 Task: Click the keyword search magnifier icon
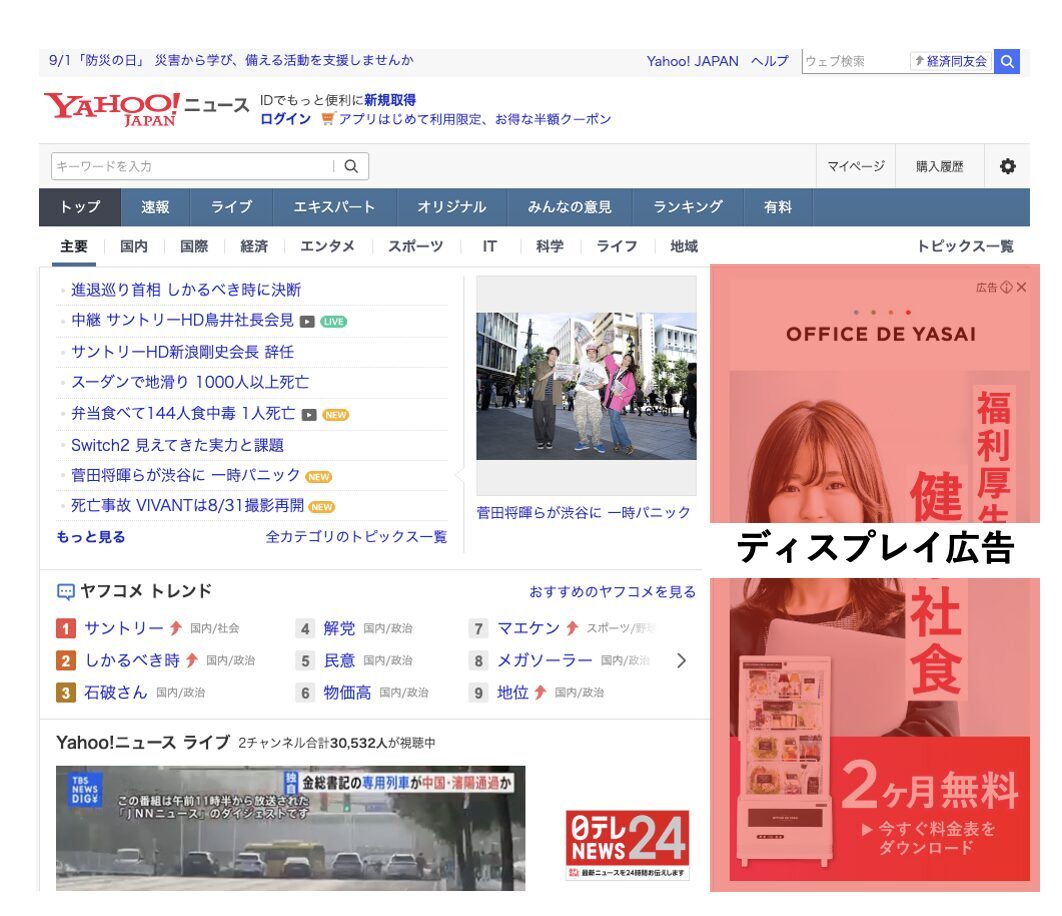pos(351,166)
